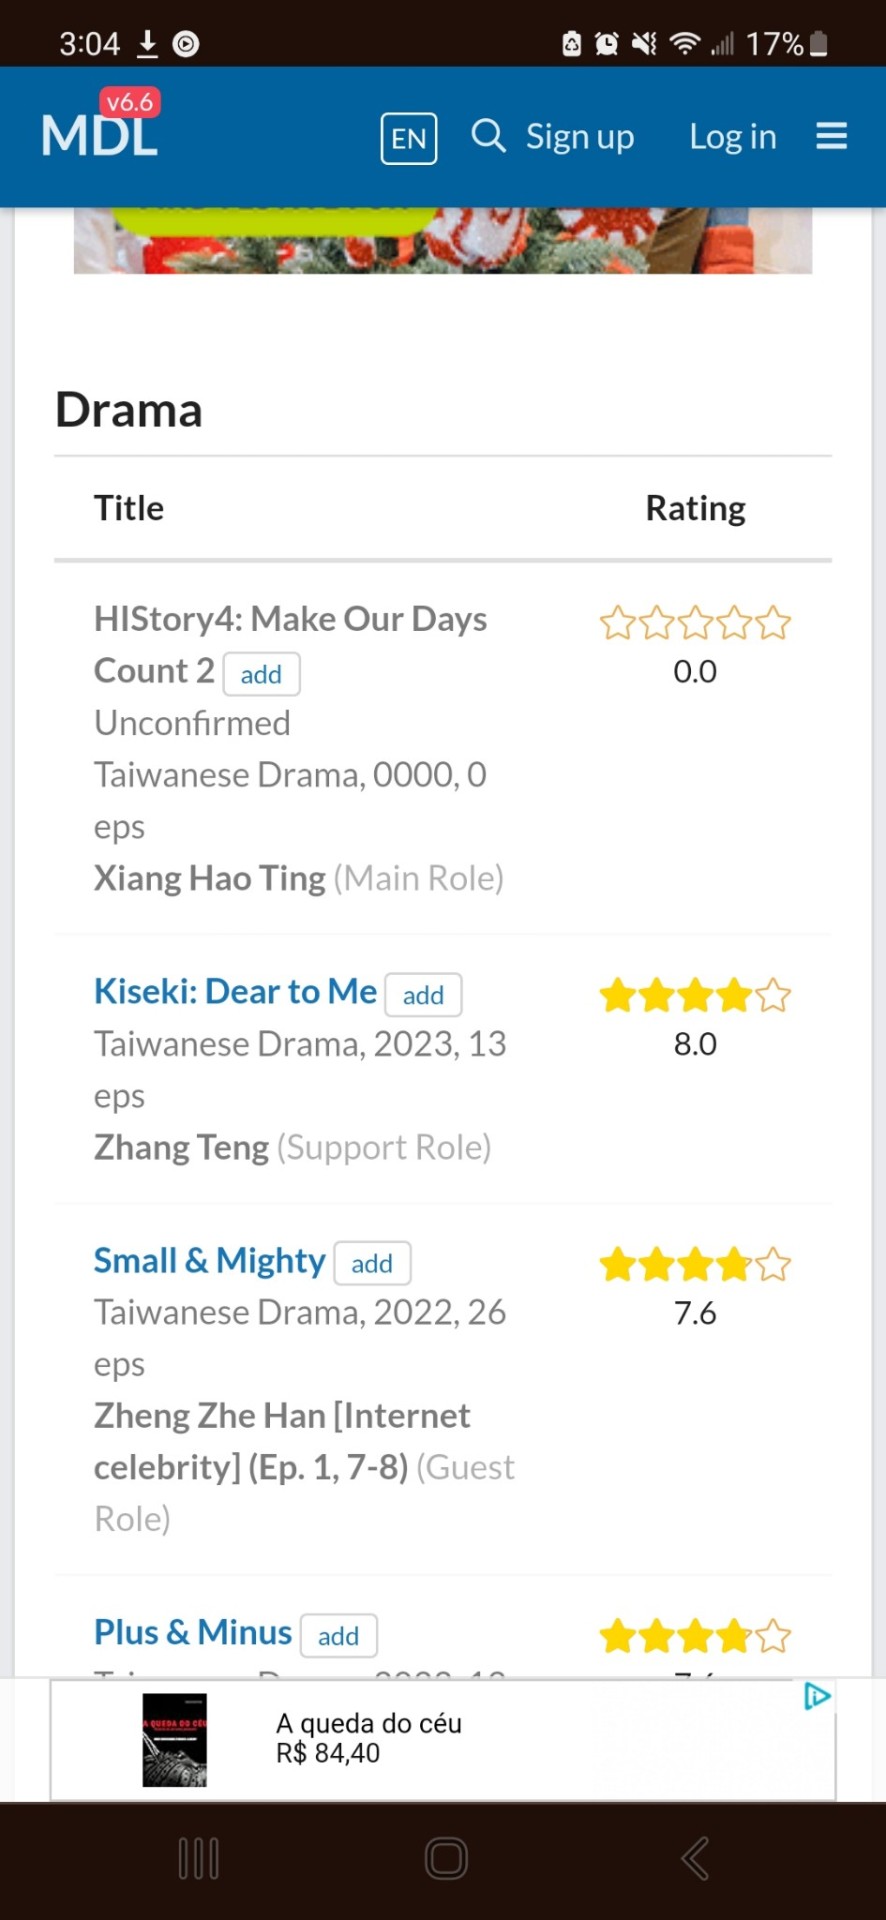Viewport: 886px width, 1920px height.
Task: Add Plus & Minus to list
Action: 338,1635
